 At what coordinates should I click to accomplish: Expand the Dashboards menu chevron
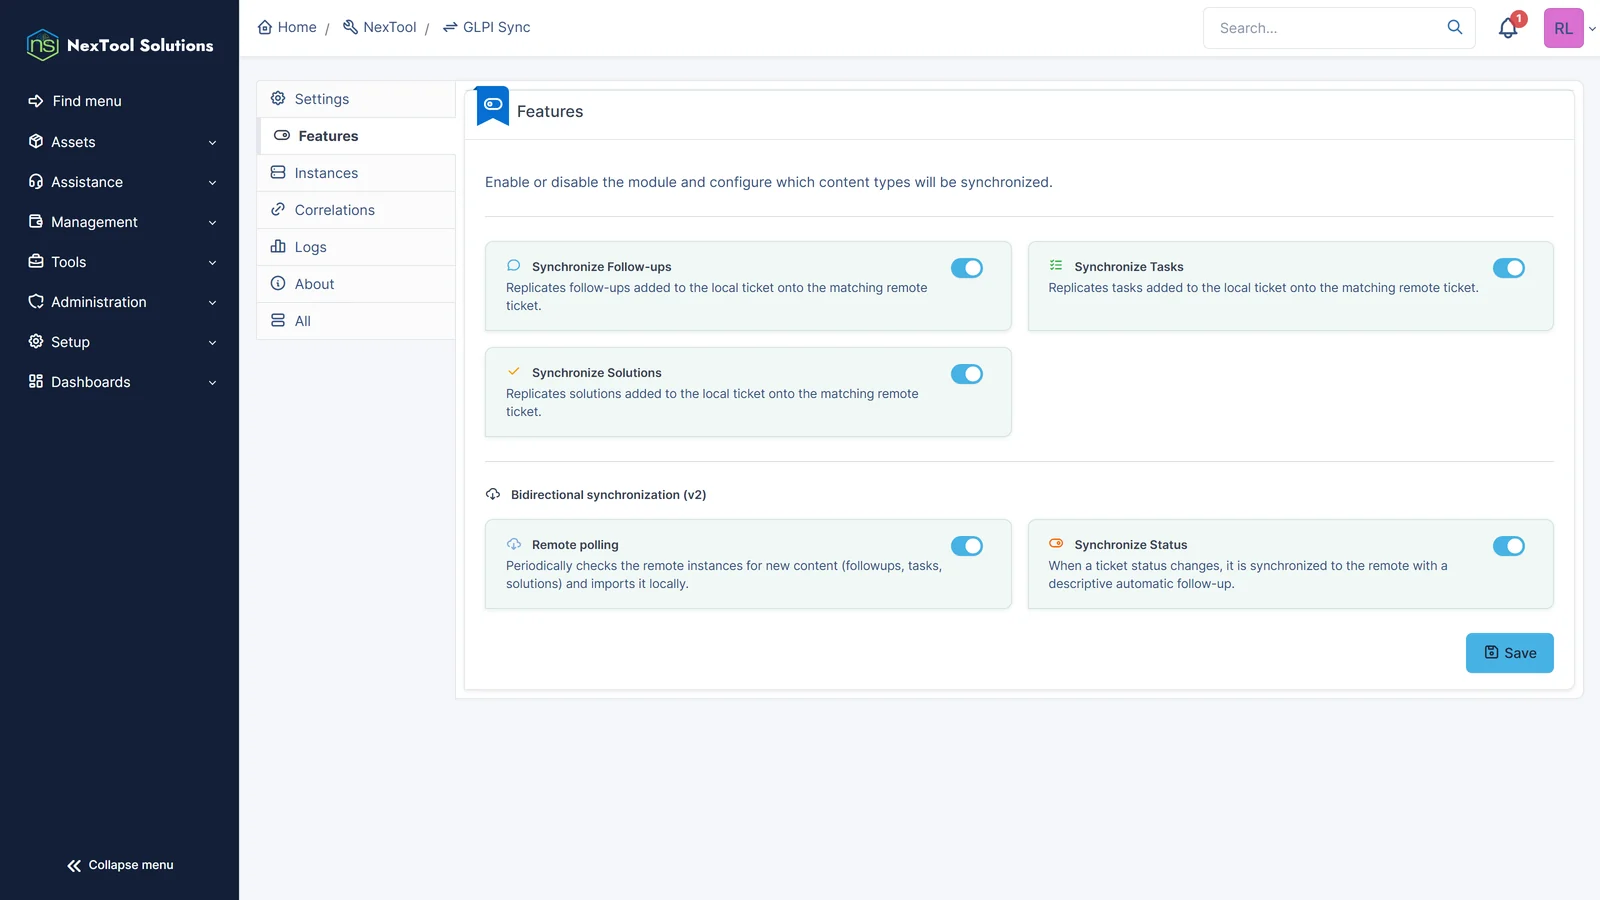pos(212,383)
